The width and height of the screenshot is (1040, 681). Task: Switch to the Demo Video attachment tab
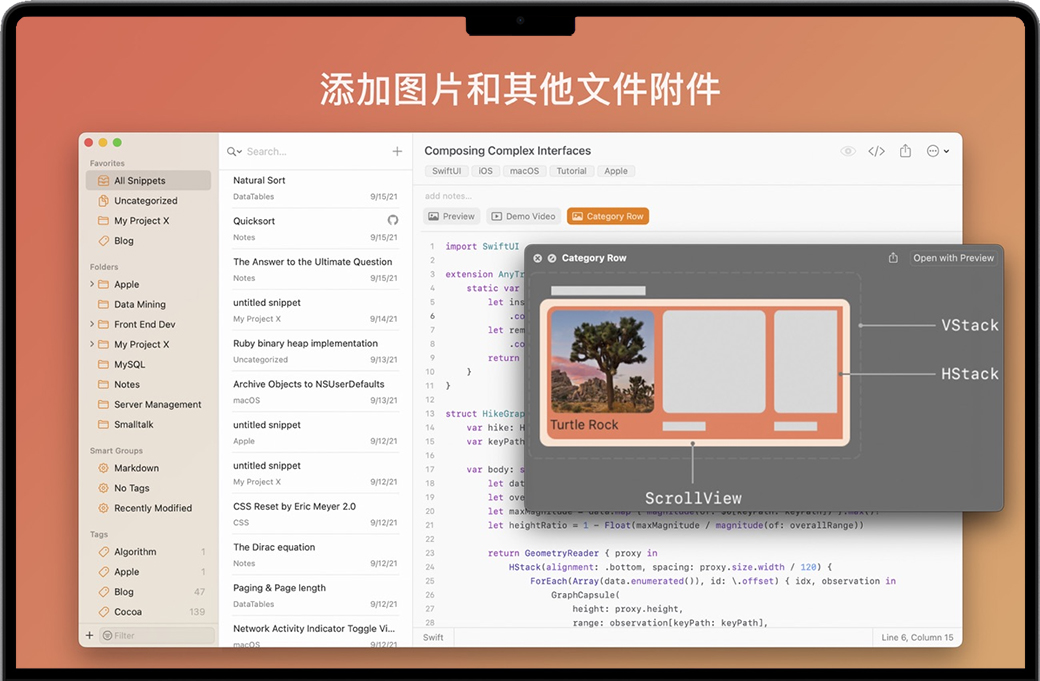524,216
